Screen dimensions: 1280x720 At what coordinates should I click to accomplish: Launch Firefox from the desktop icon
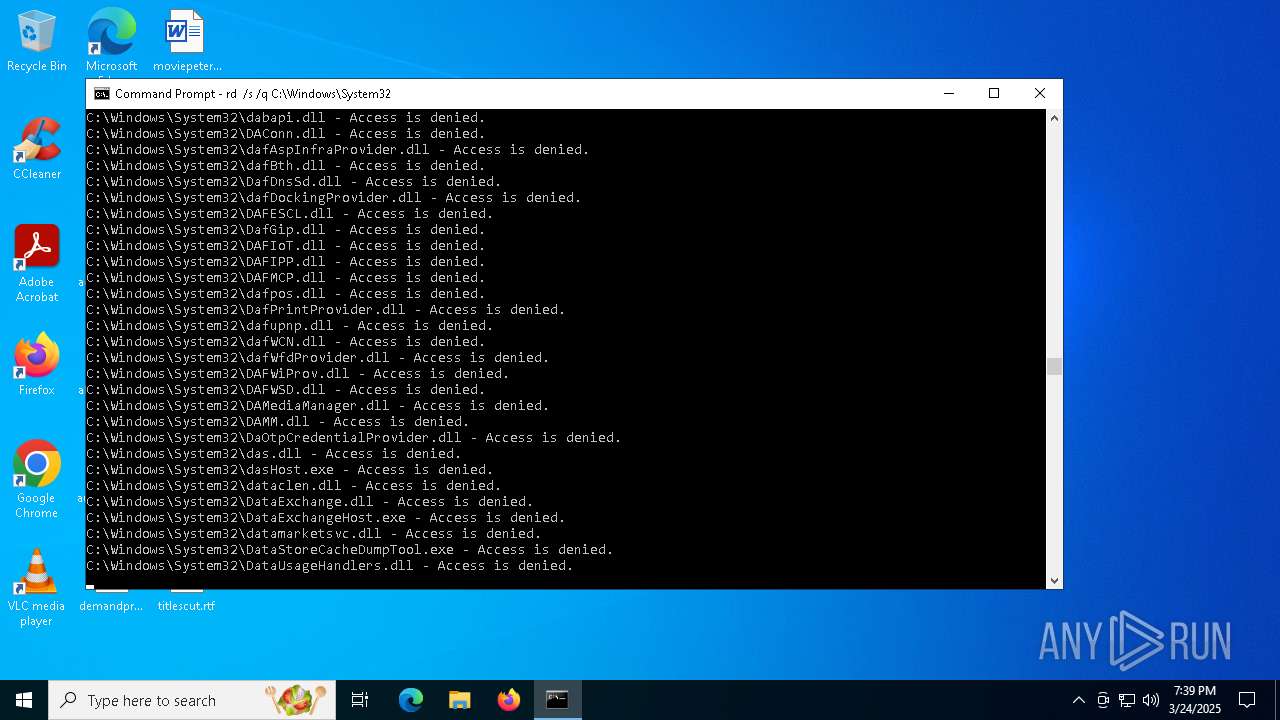click(x=37, y=365)
